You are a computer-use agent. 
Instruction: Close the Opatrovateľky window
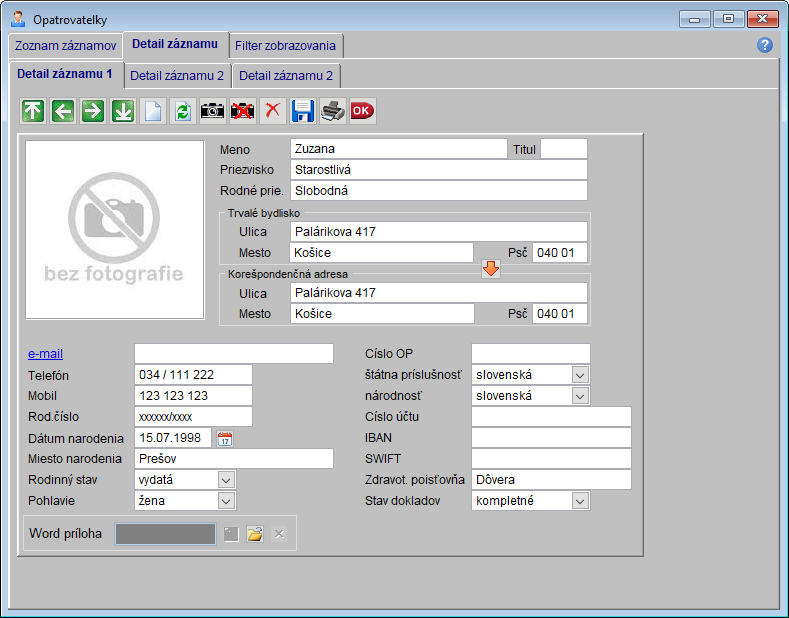tap(763, 20)
